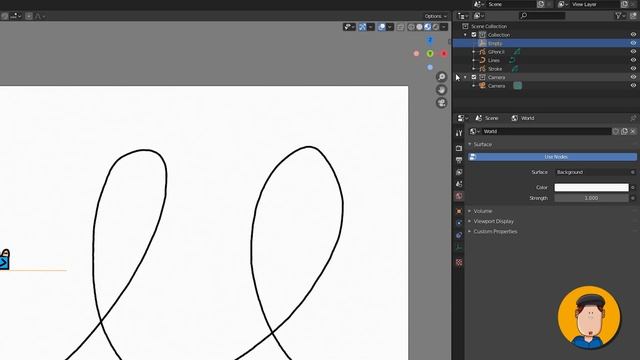
Task: Hide the Collection with its eye icon
Action: point(633,35)
